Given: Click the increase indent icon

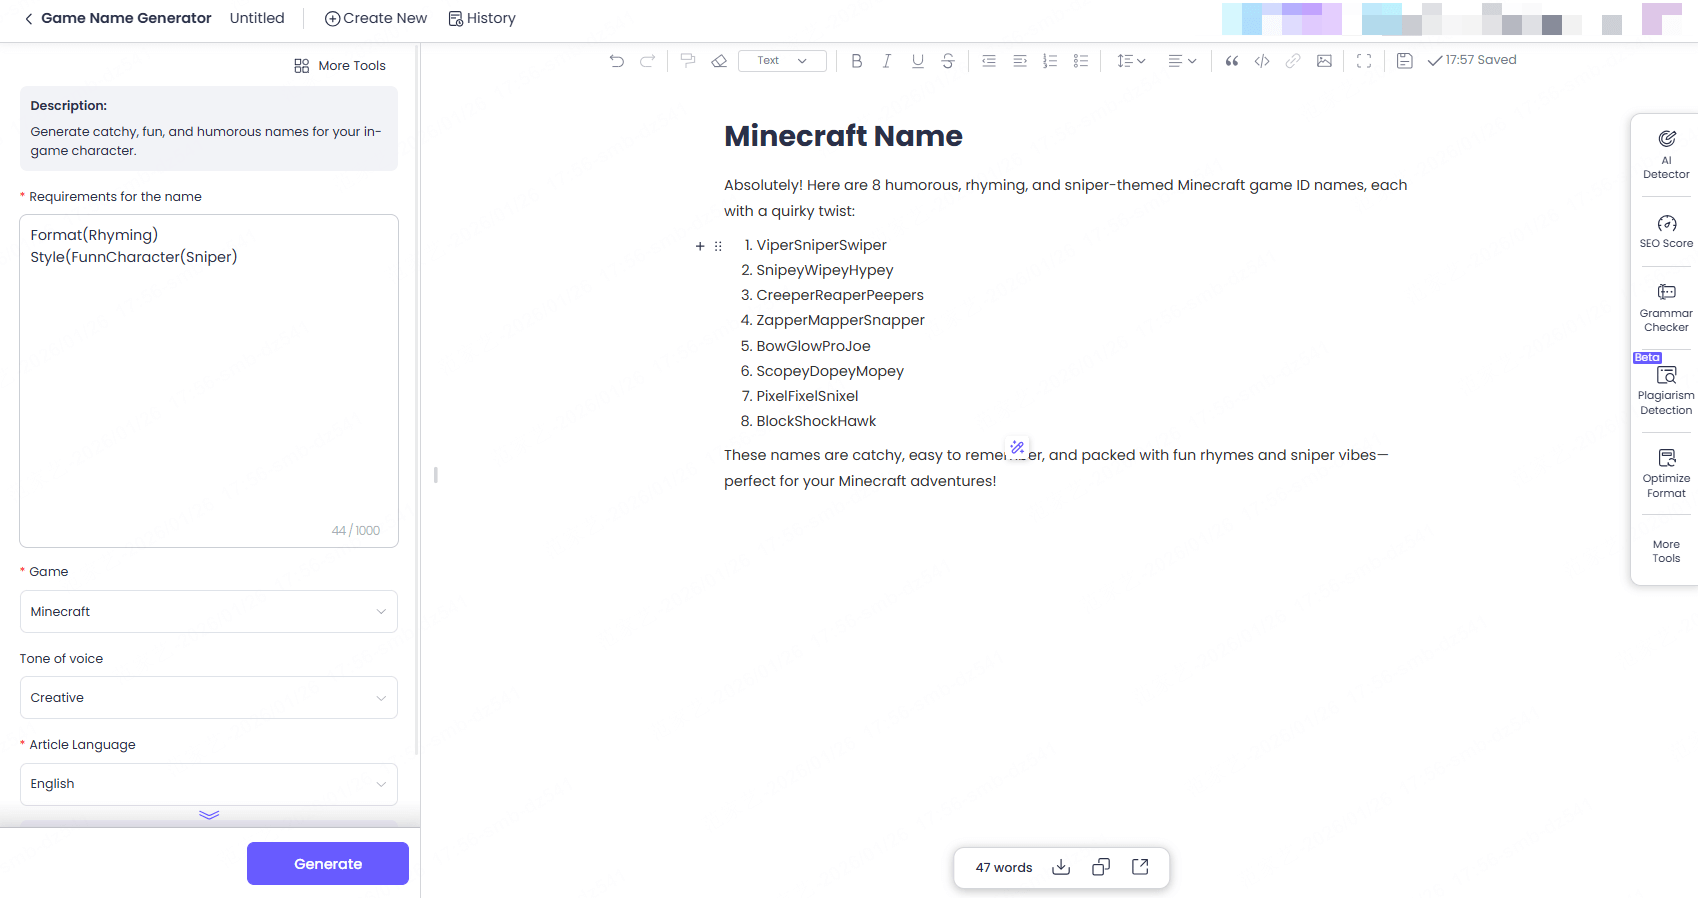Looking at the screenshot, I should coord(1020,61).
